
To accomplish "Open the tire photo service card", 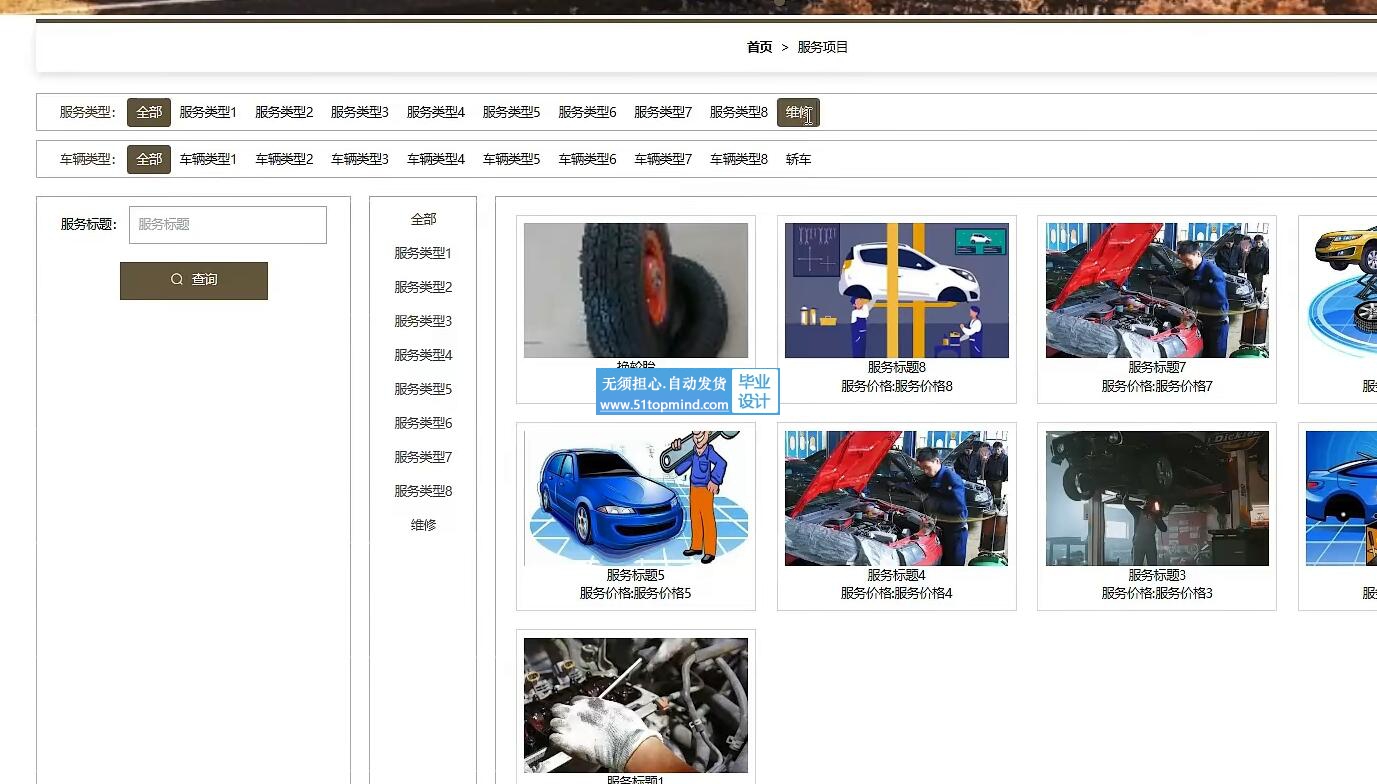I will 636,290.
